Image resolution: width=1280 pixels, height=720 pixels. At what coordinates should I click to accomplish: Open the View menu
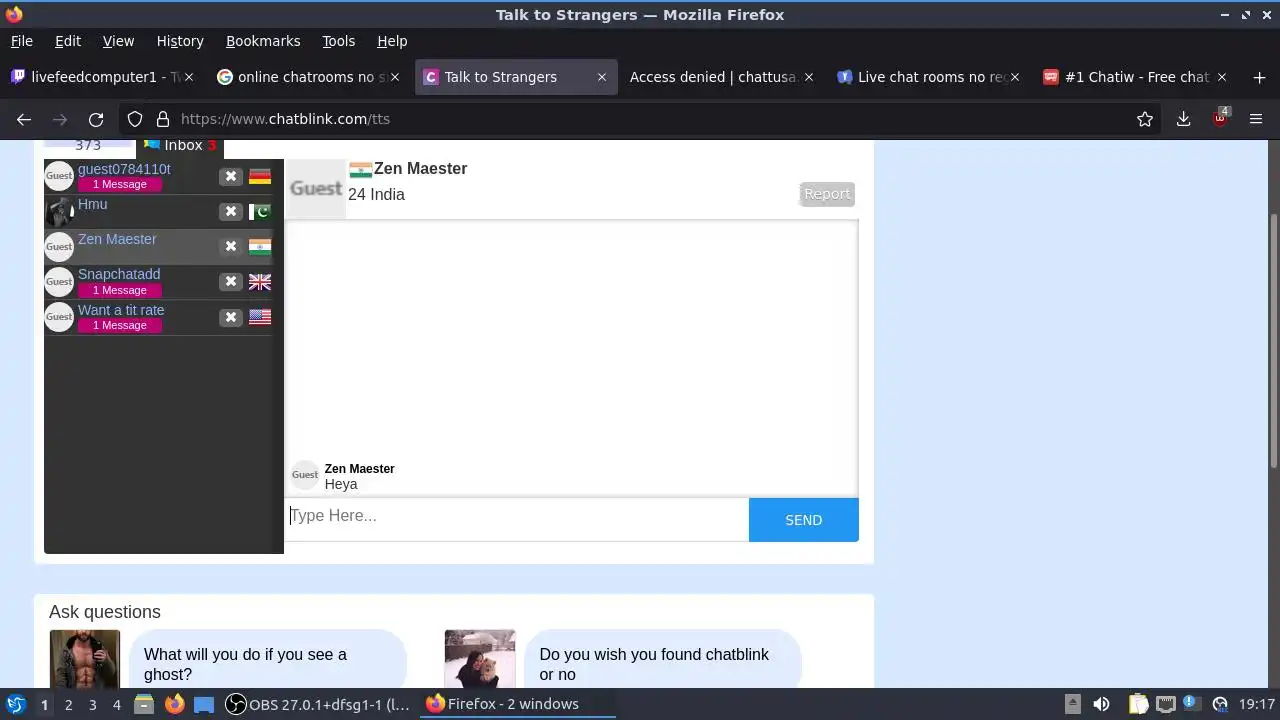coord(118,41)
